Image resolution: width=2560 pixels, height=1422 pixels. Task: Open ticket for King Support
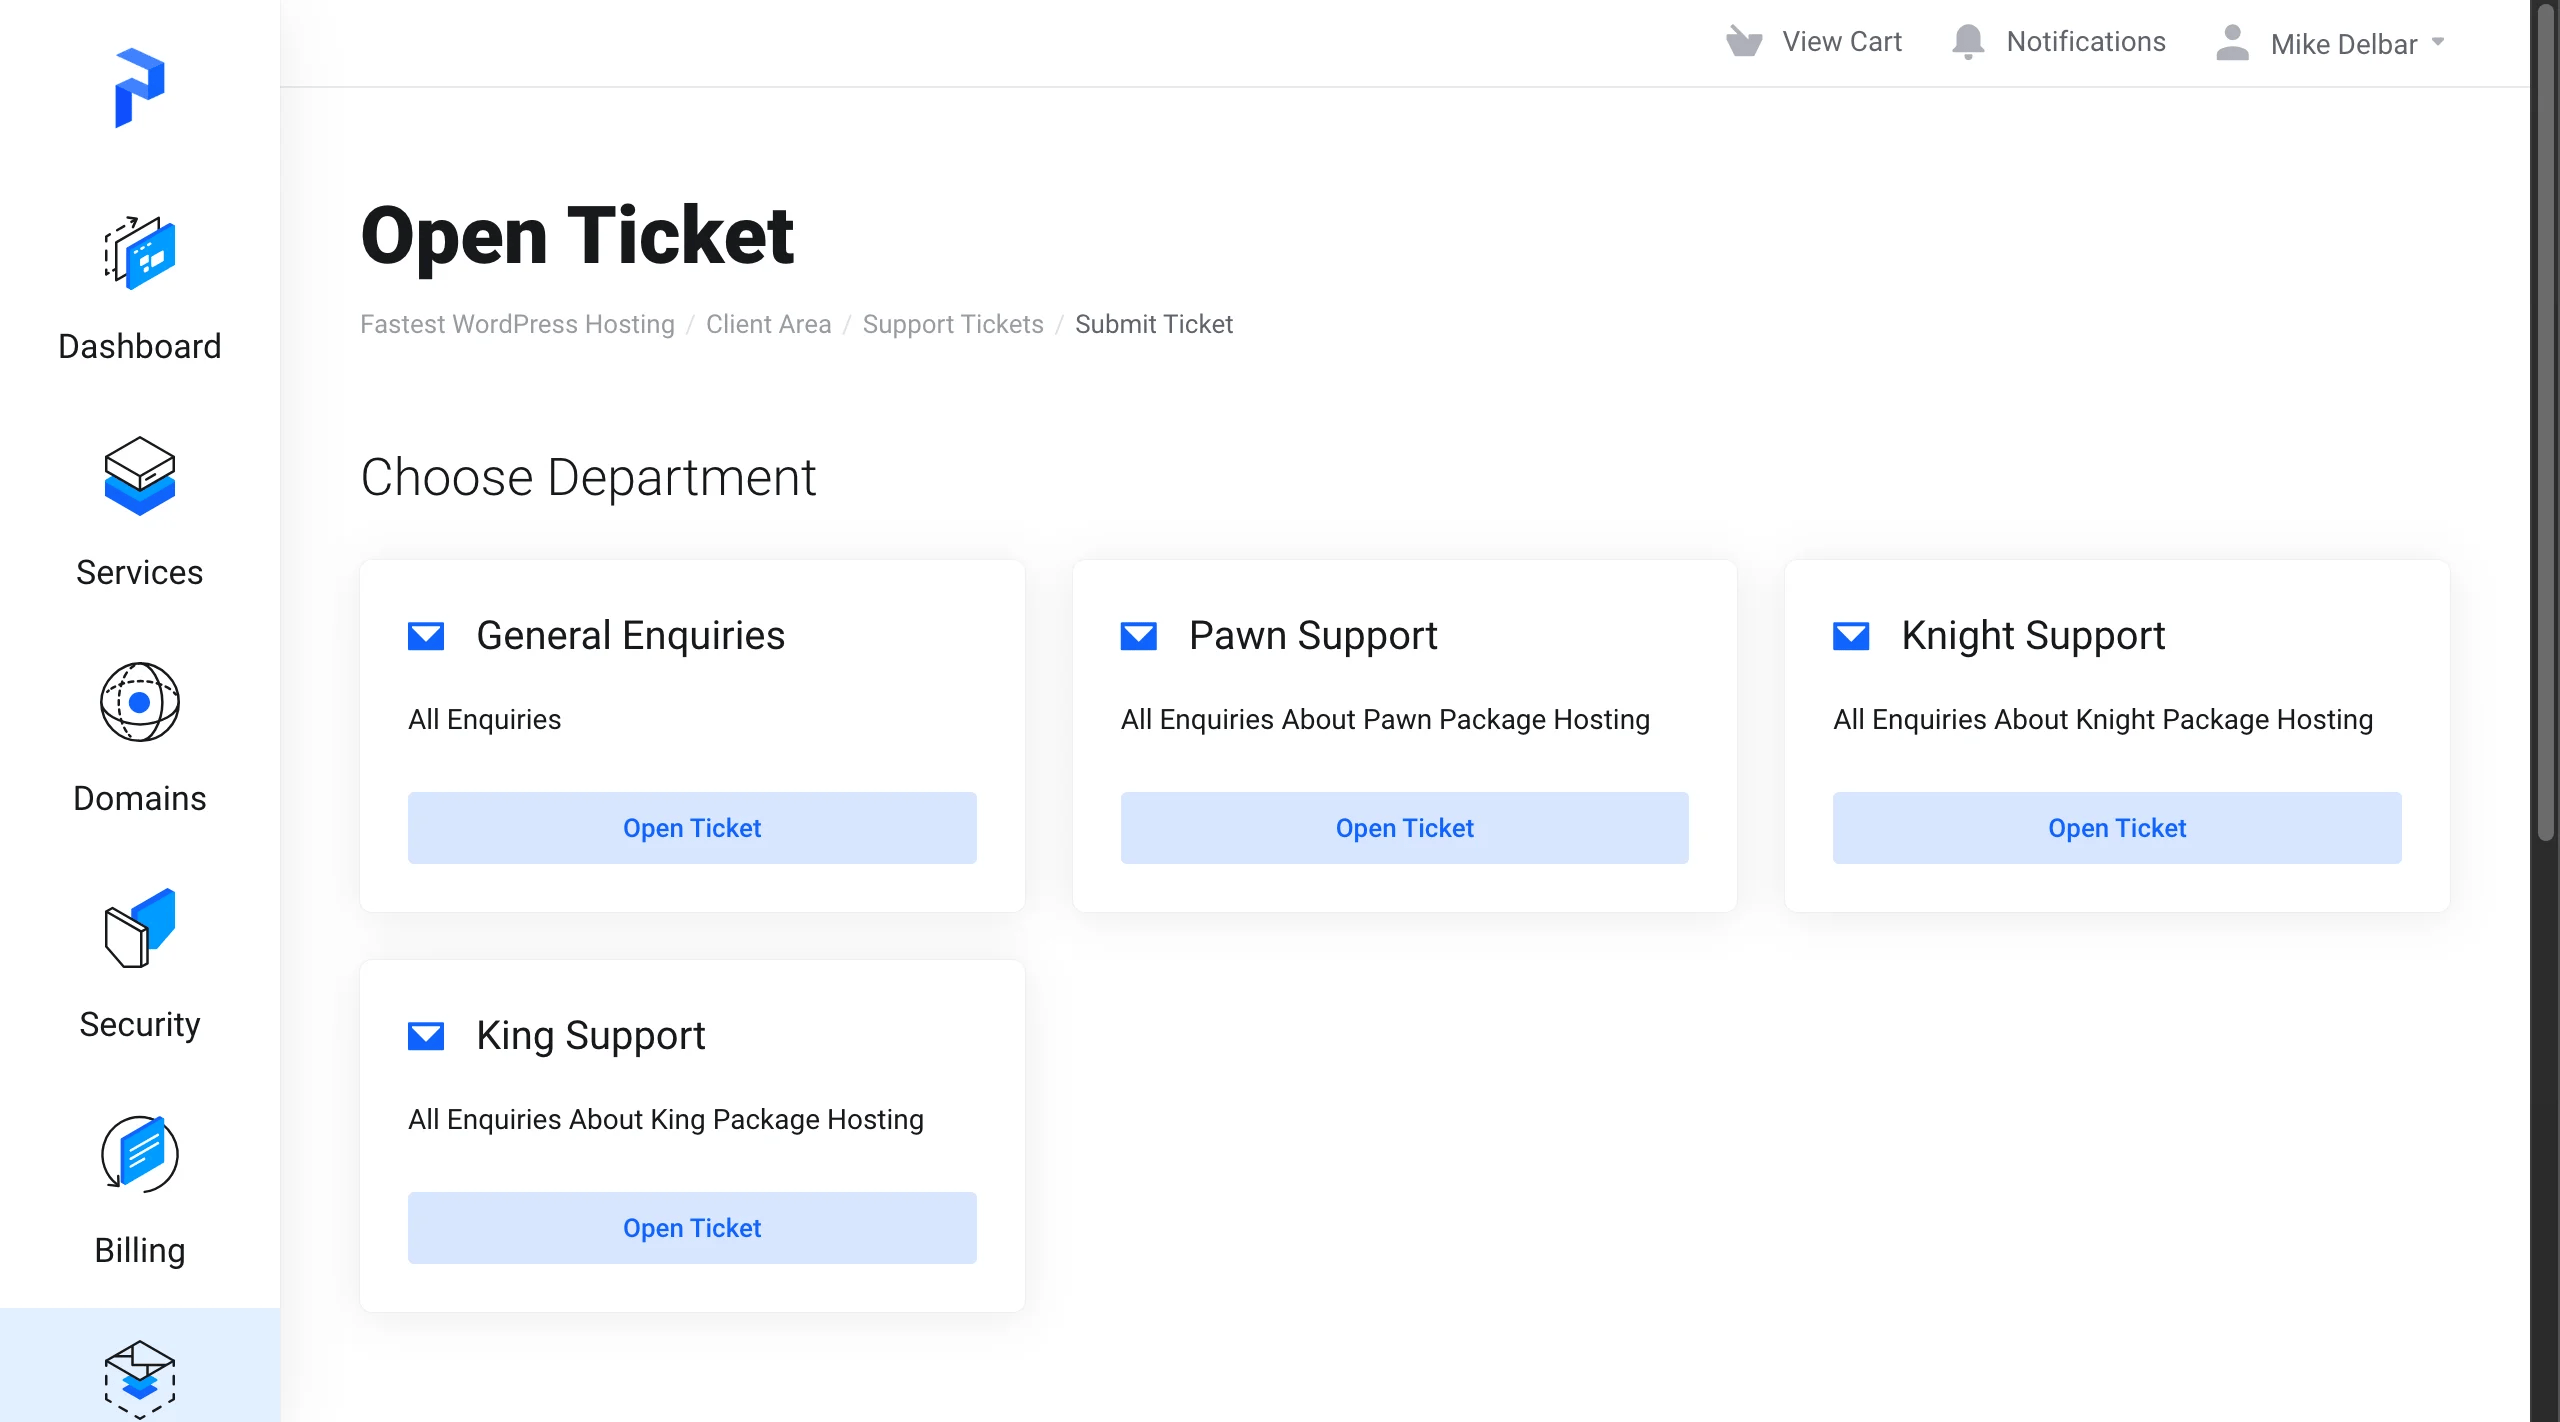pyautogui.click(x=691, y=1228)
